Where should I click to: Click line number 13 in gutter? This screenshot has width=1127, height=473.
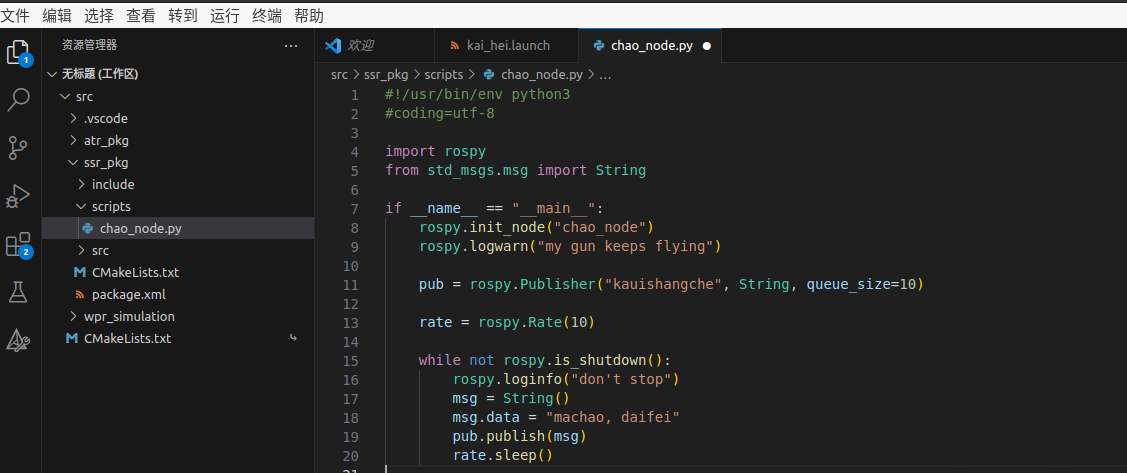(350, 323)
